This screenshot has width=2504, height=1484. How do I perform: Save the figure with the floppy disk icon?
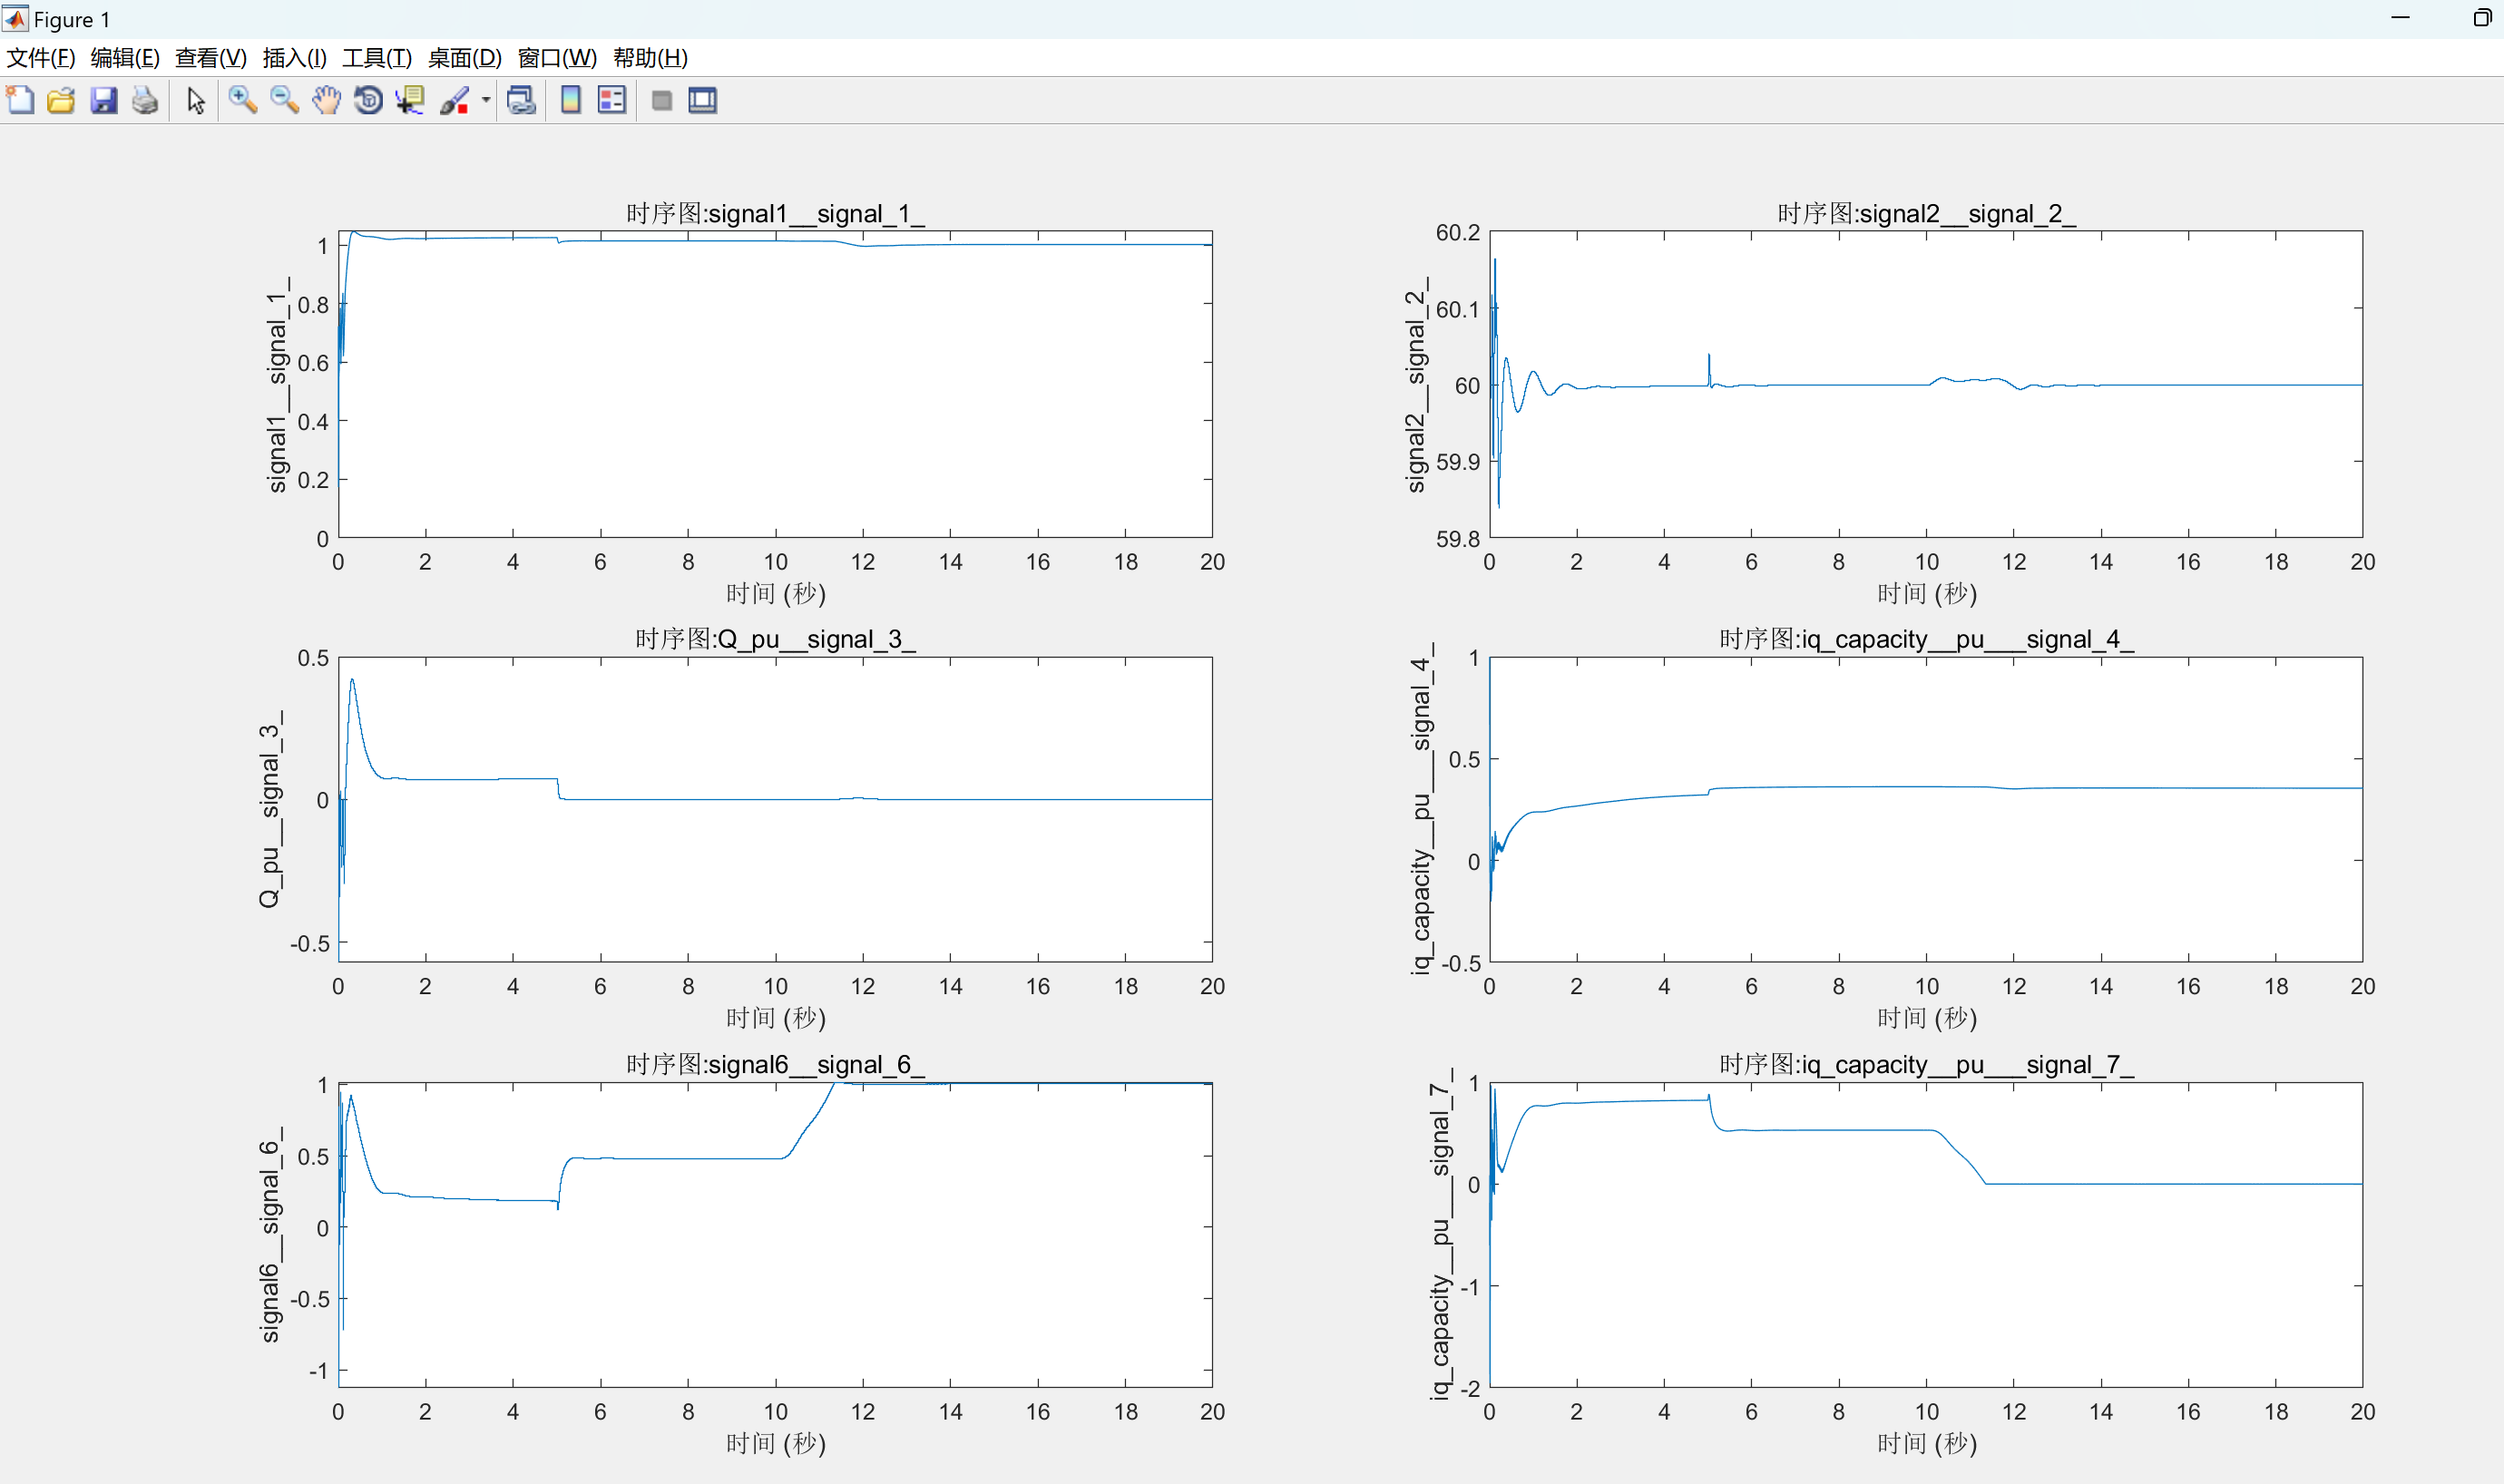click(x=103, y=100)
